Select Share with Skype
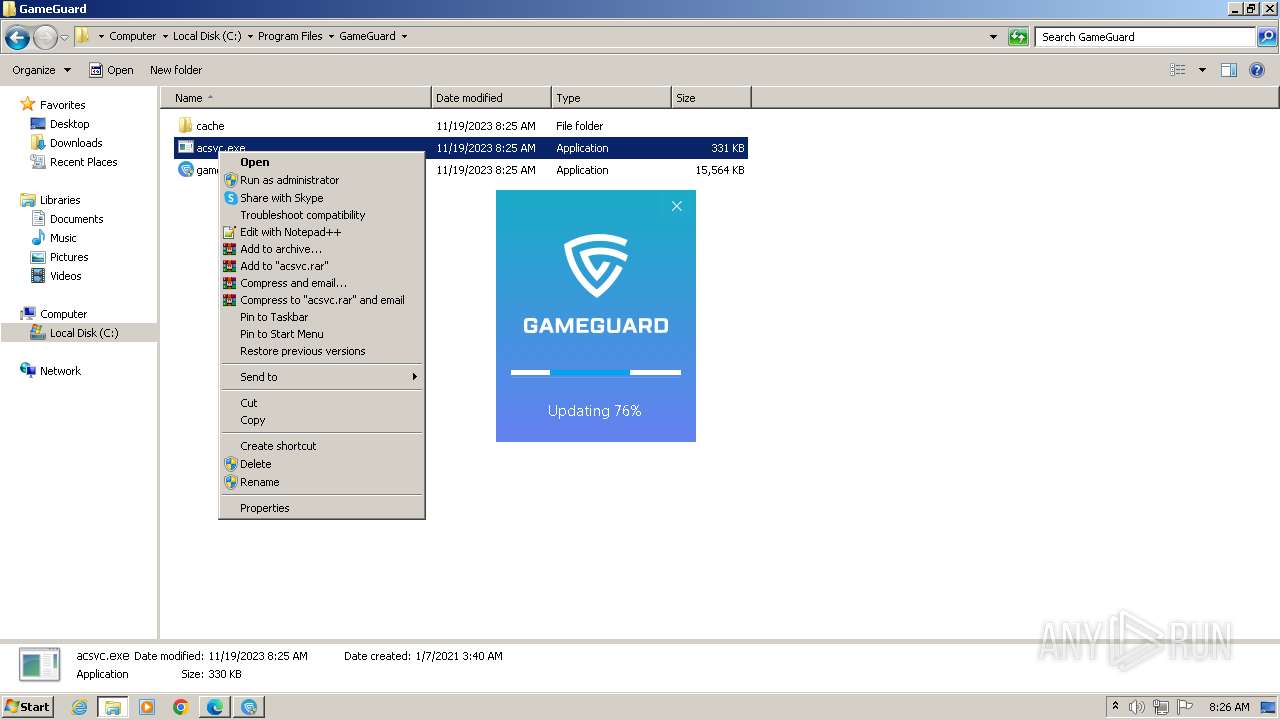Viewport: 1280px width, 720px height. (322, 198)
